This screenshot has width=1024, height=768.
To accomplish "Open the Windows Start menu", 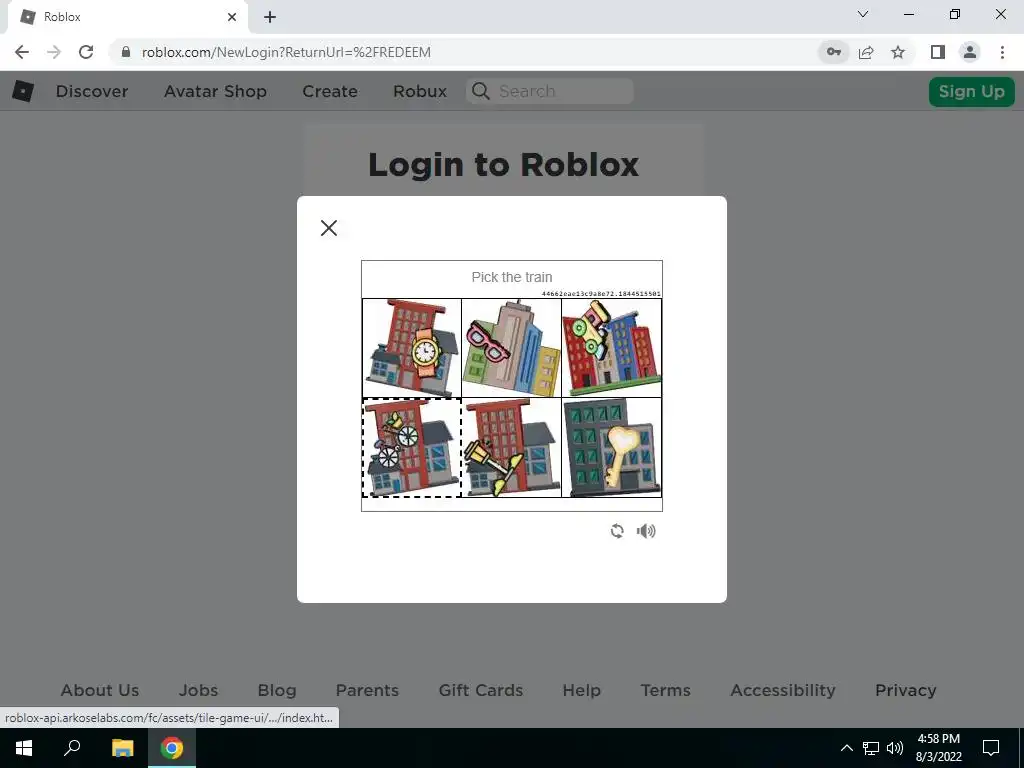I will (24, 748).
